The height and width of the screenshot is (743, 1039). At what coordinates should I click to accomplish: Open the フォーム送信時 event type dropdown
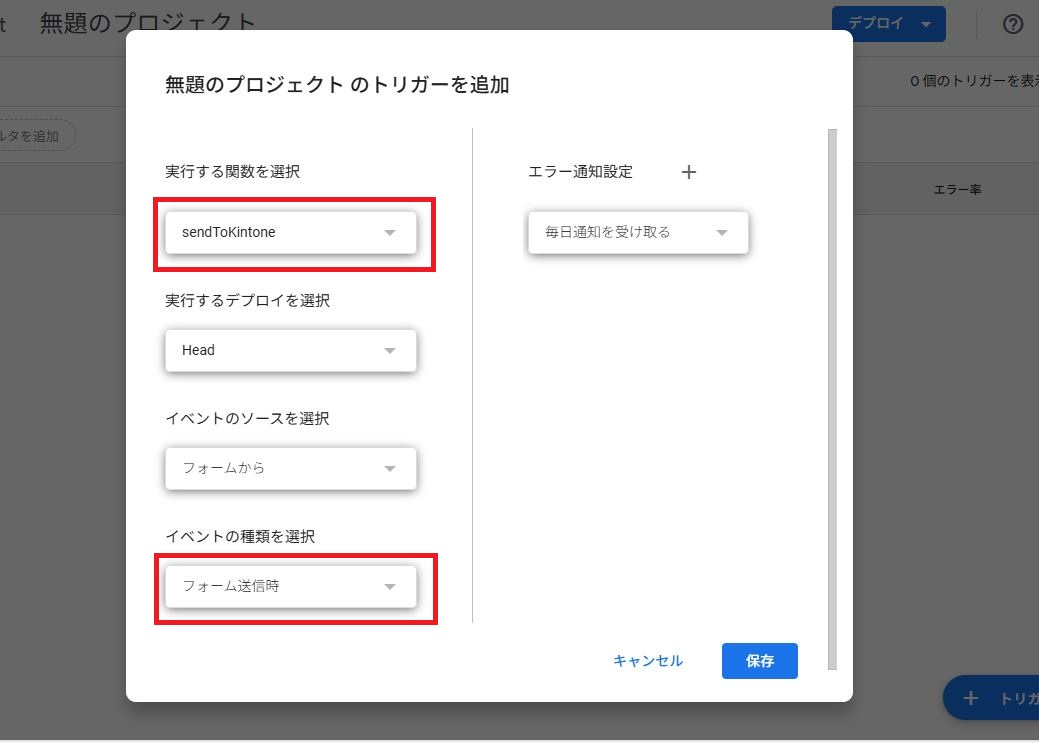point(290,587)
